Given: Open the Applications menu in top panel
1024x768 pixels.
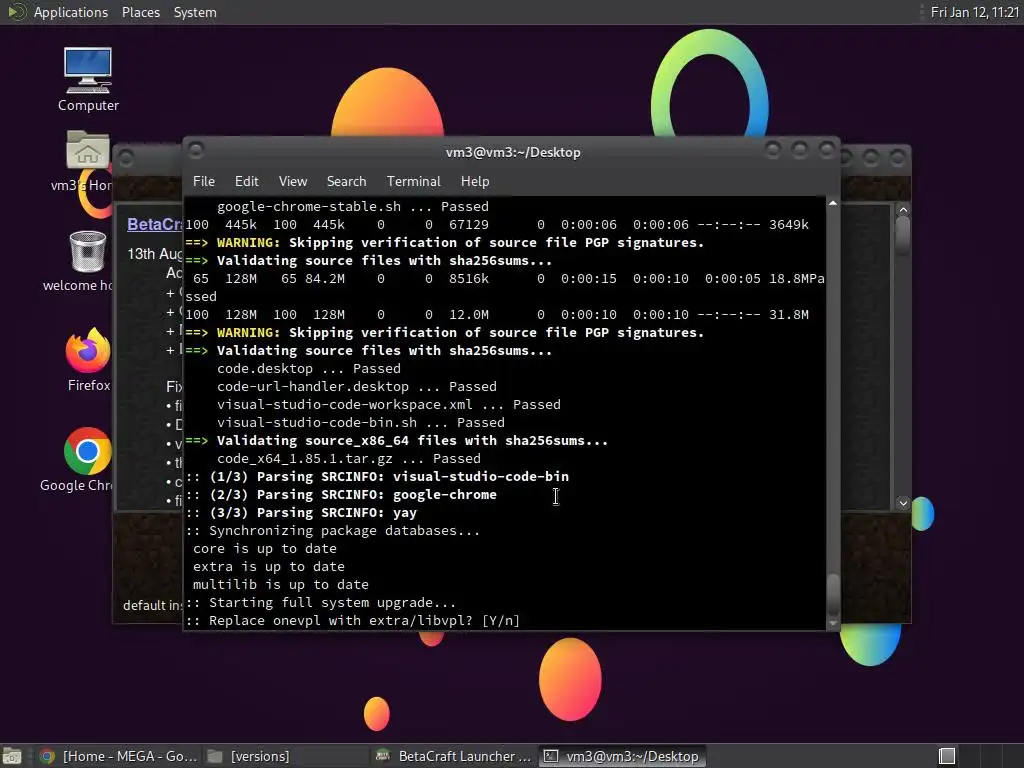Looking at the screenshot, I should [71, 12].
